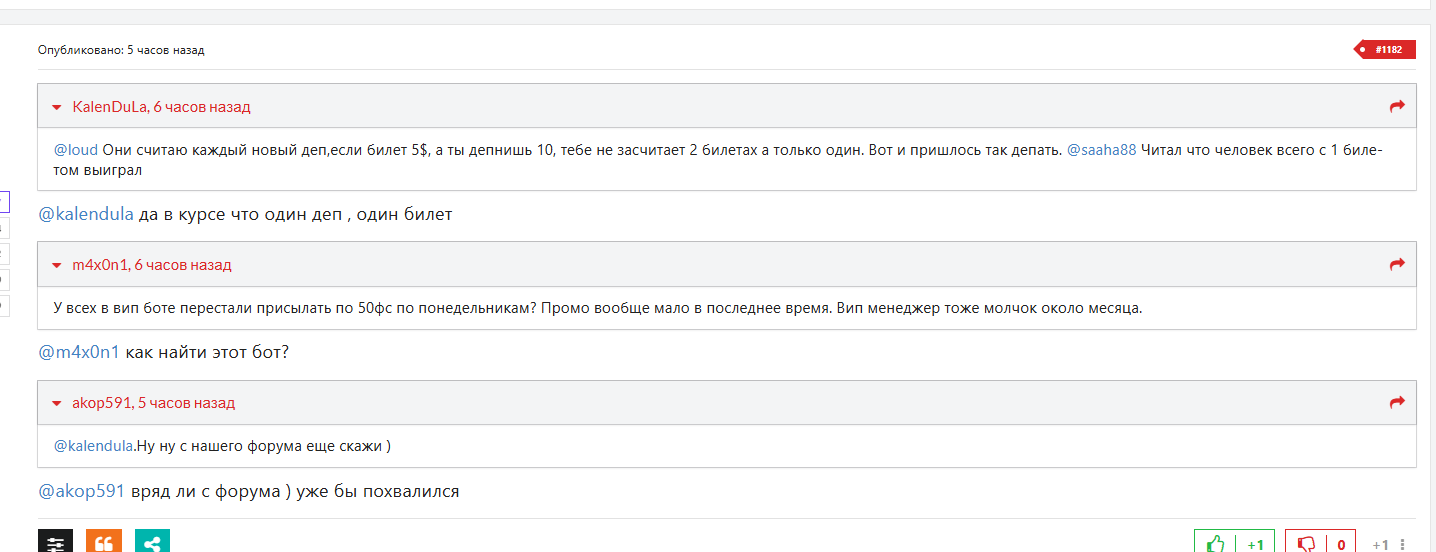
Task: Click the large @m4x0n1 mention in the reply
Action: tap(78, 352)
